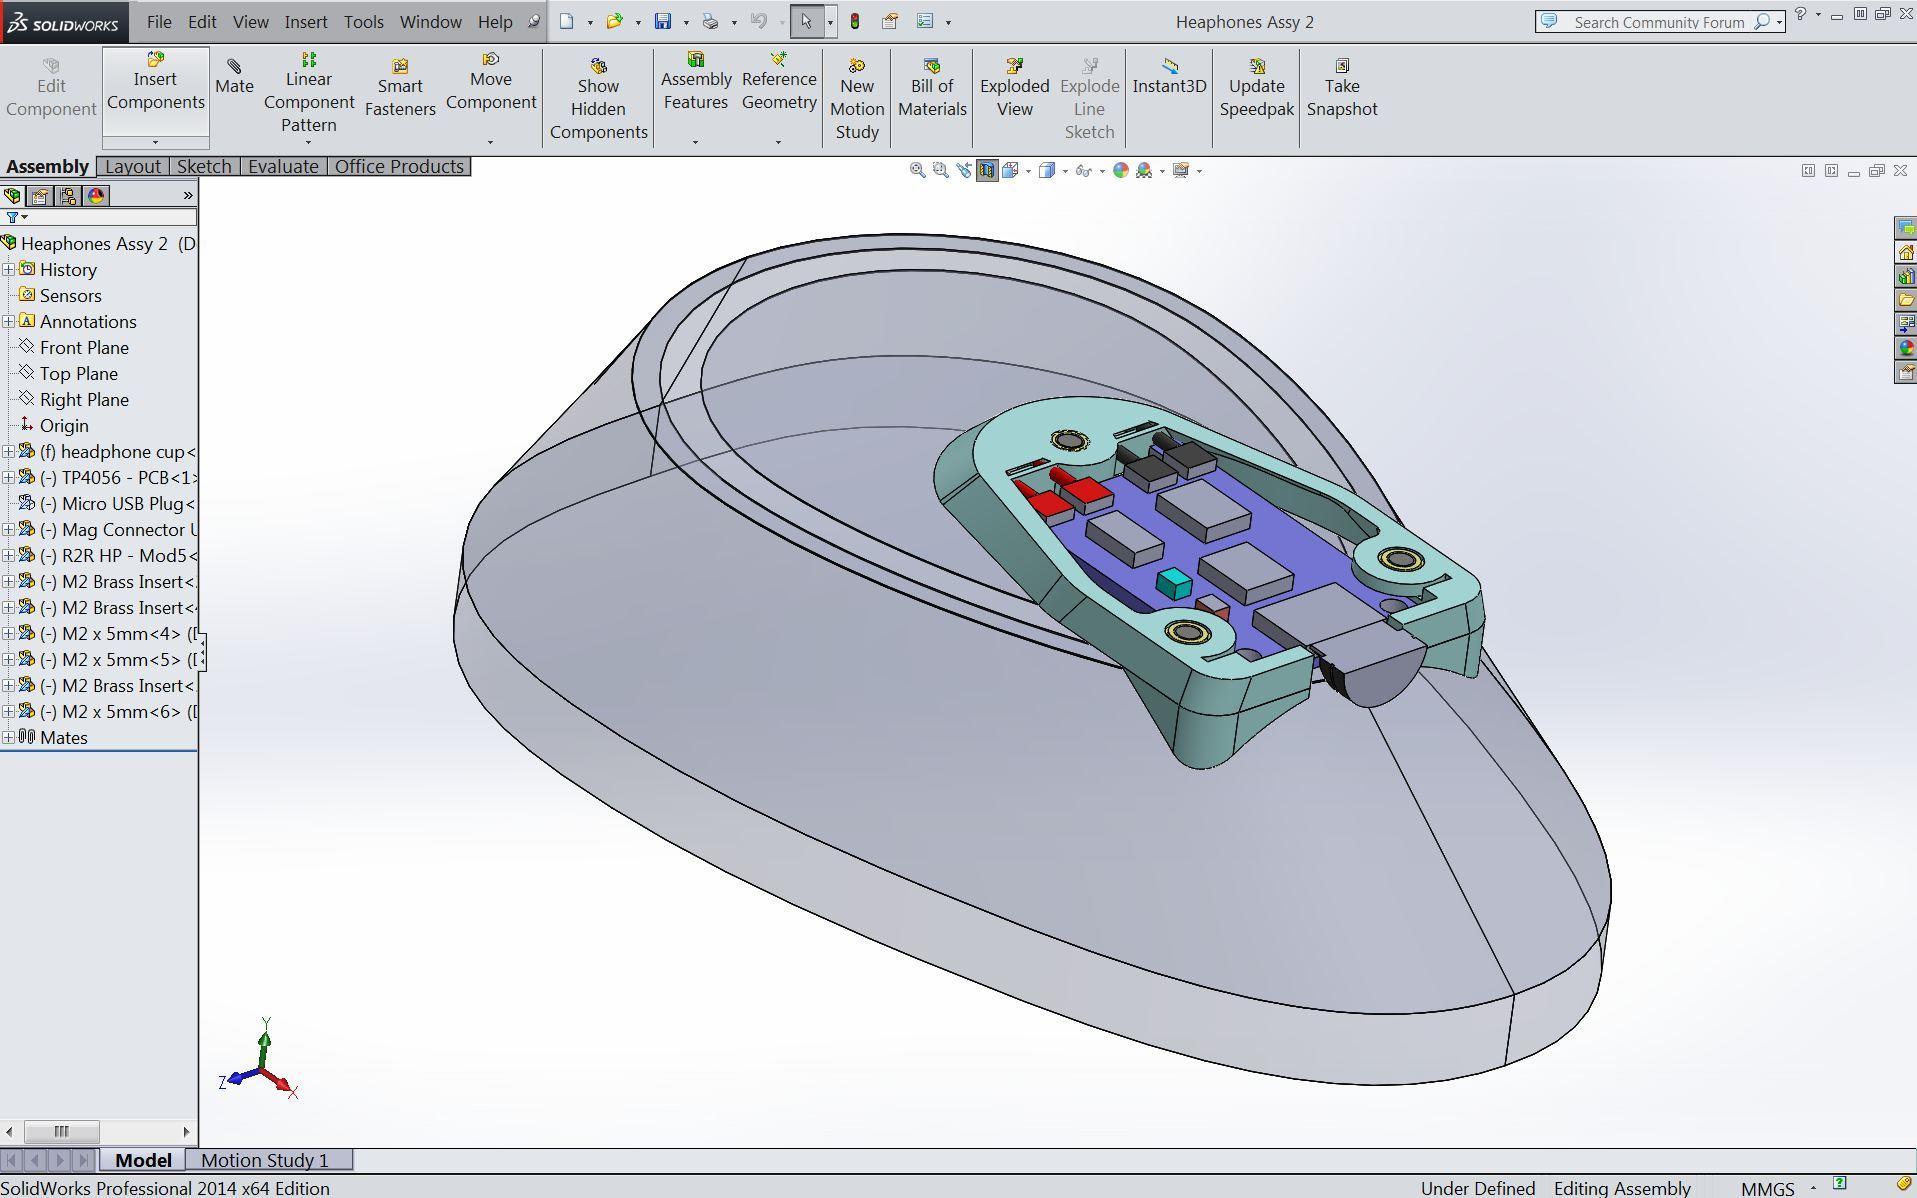Select Linear Component Pattern

(x=308, y=92)
